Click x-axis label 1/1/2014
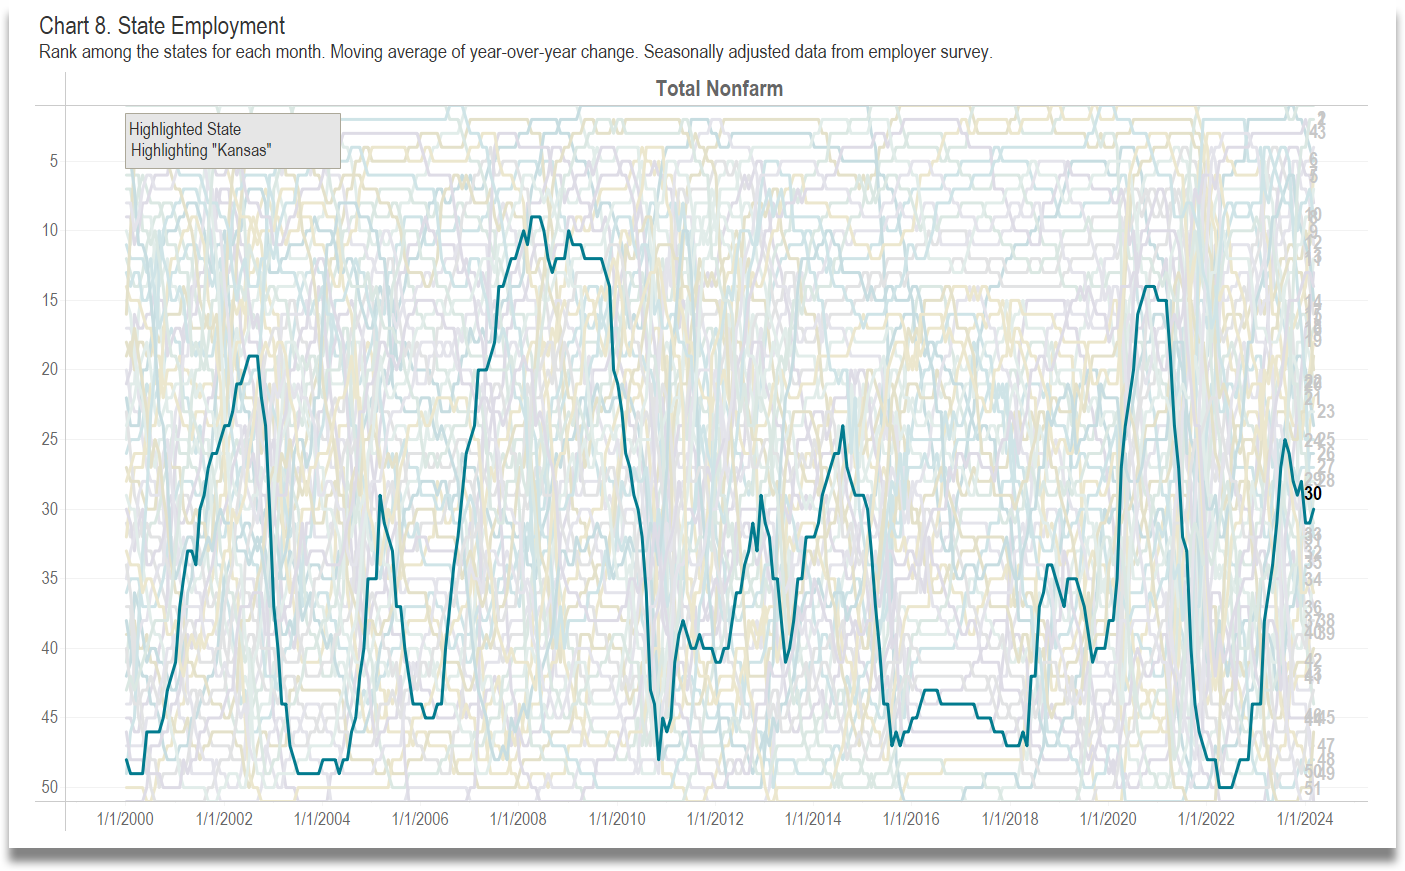Viewport: 1405px width, 871px height. tap(813, 819)
